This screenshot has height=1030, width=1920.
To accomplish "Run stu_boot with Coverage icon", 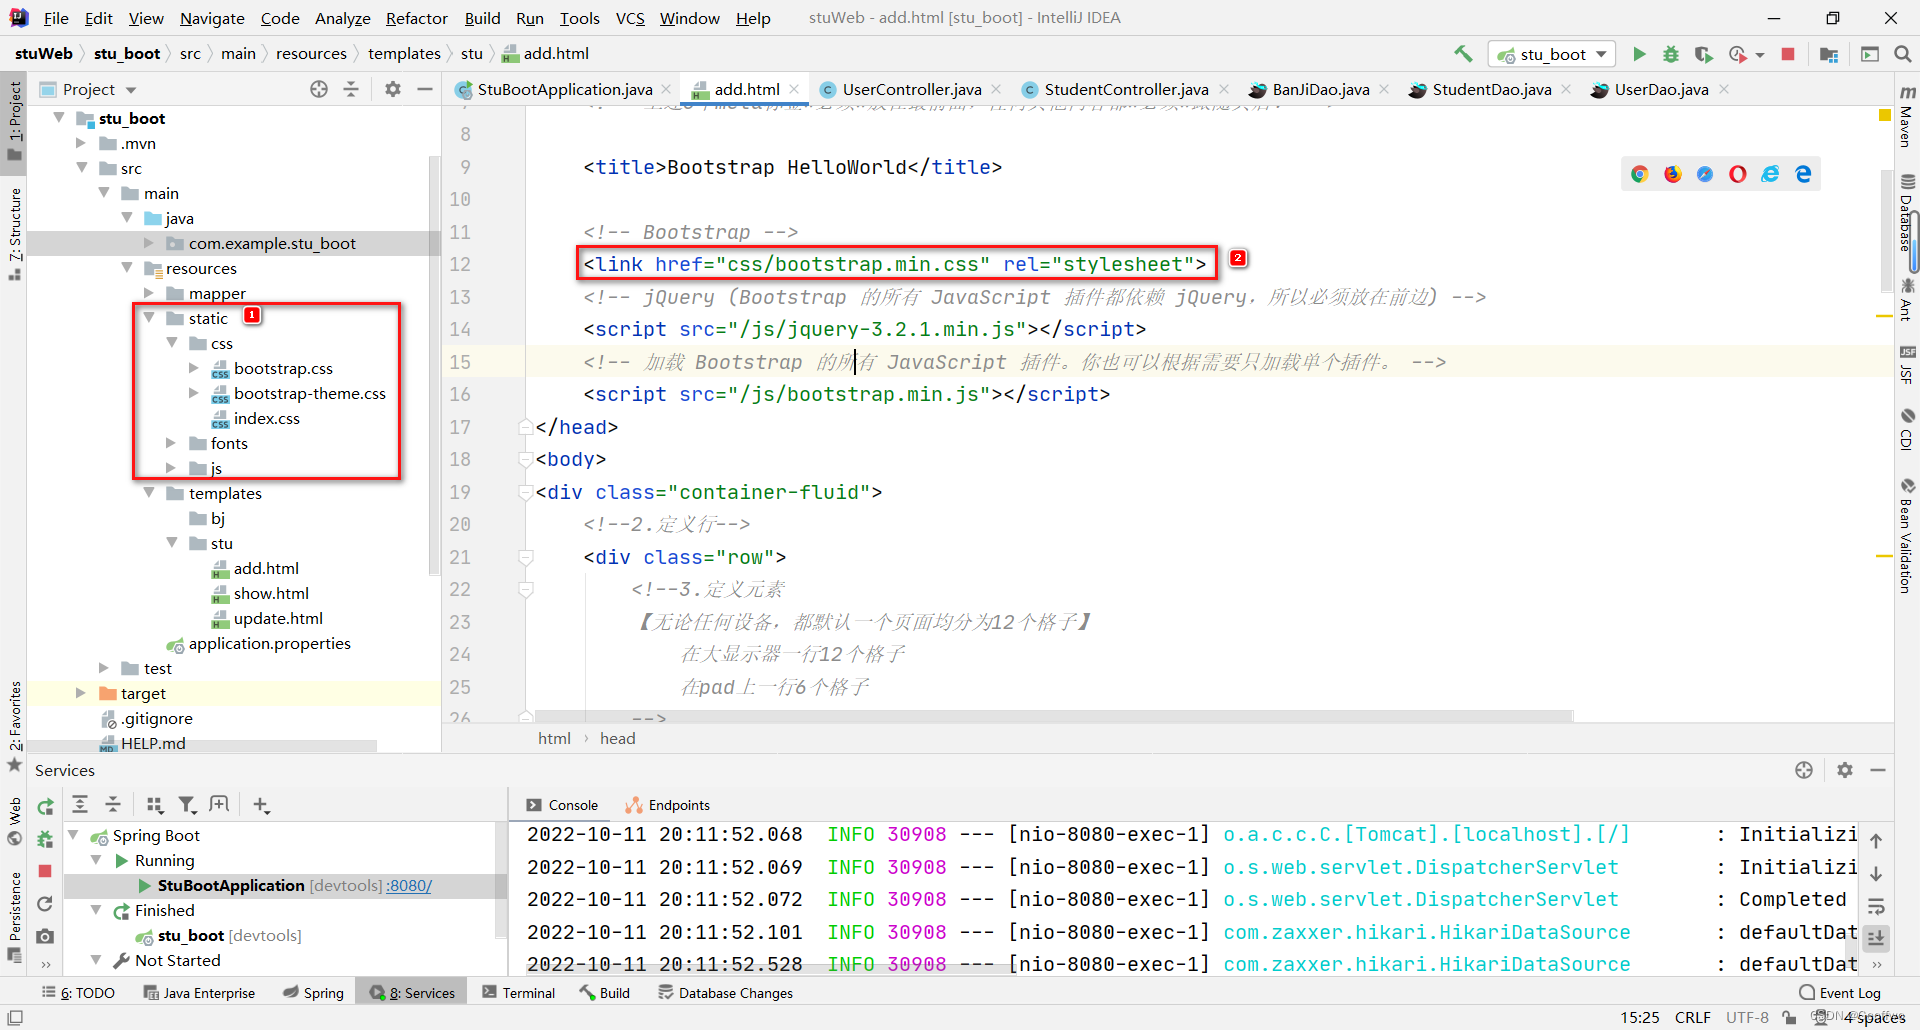I will 1703,54.
